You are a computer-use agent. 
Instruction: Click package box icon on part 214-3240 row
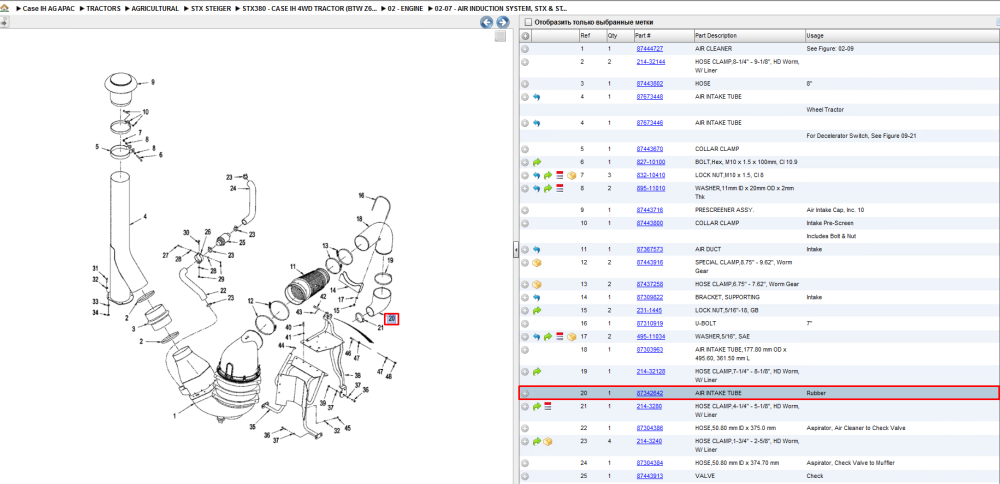548,441
